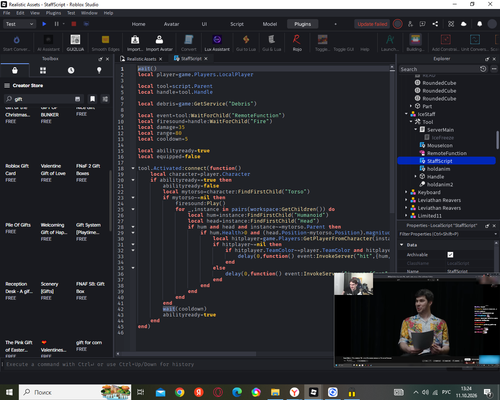The image size is (500, 400).
Task: Open File Explorer from the taskbar
Action: (x=275, y=392)
